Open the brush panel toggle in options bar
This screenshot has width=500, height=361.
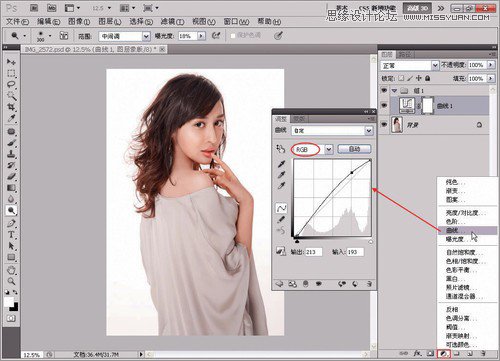pyautogui.click(x=64, y=35)
